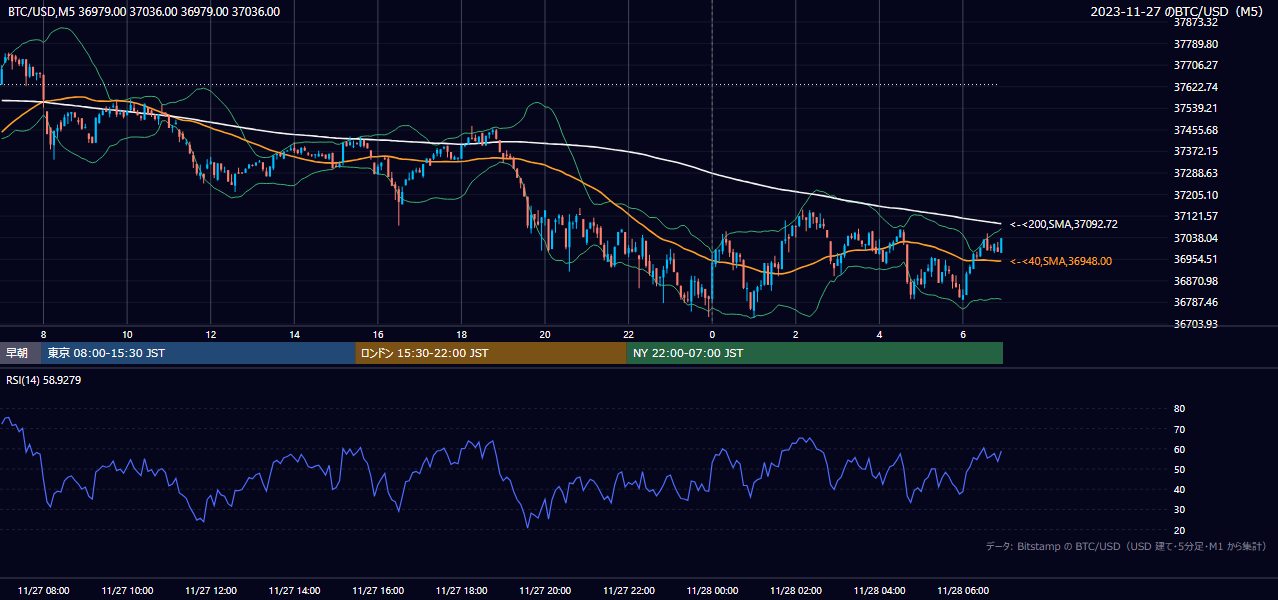The width and height of the screenshot is (1278, 600).
Task: Click price axis value 37789.80
Action: point(1196,44)
